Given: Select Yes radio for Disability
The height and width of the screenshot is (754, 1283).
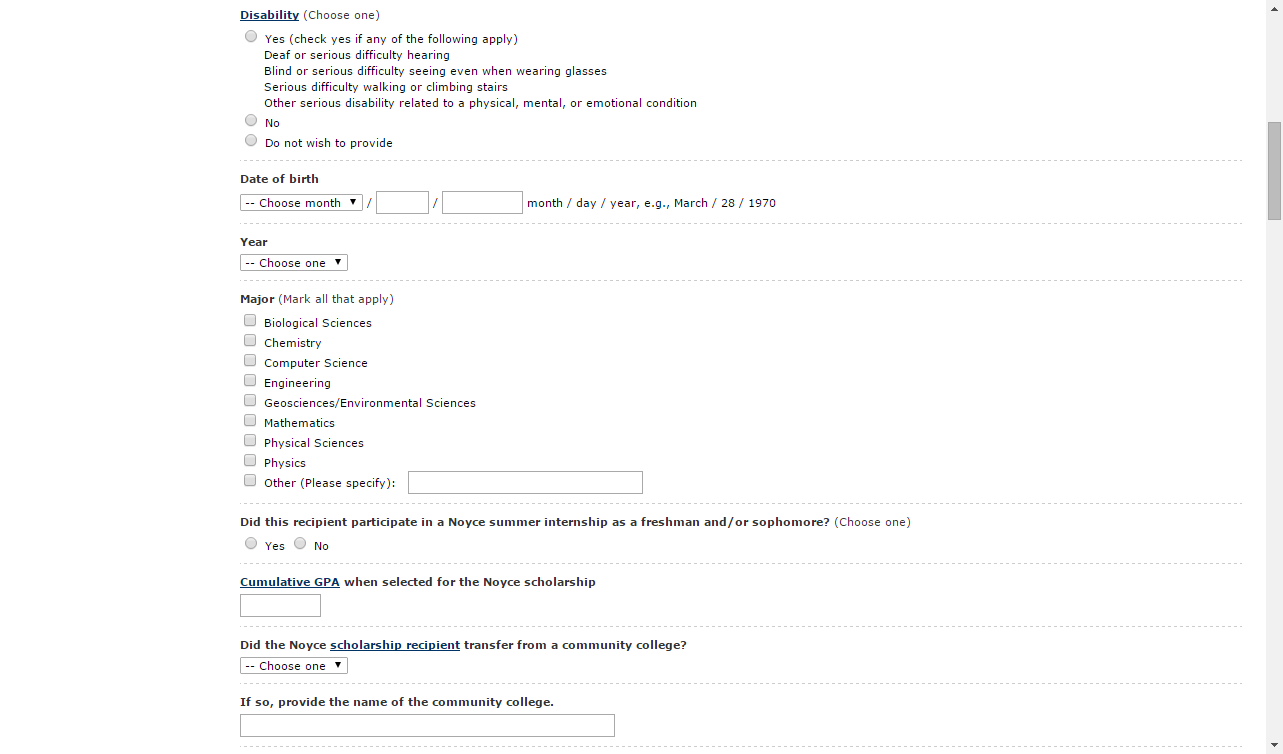Looking at the screenshot, I should point(251,37).
